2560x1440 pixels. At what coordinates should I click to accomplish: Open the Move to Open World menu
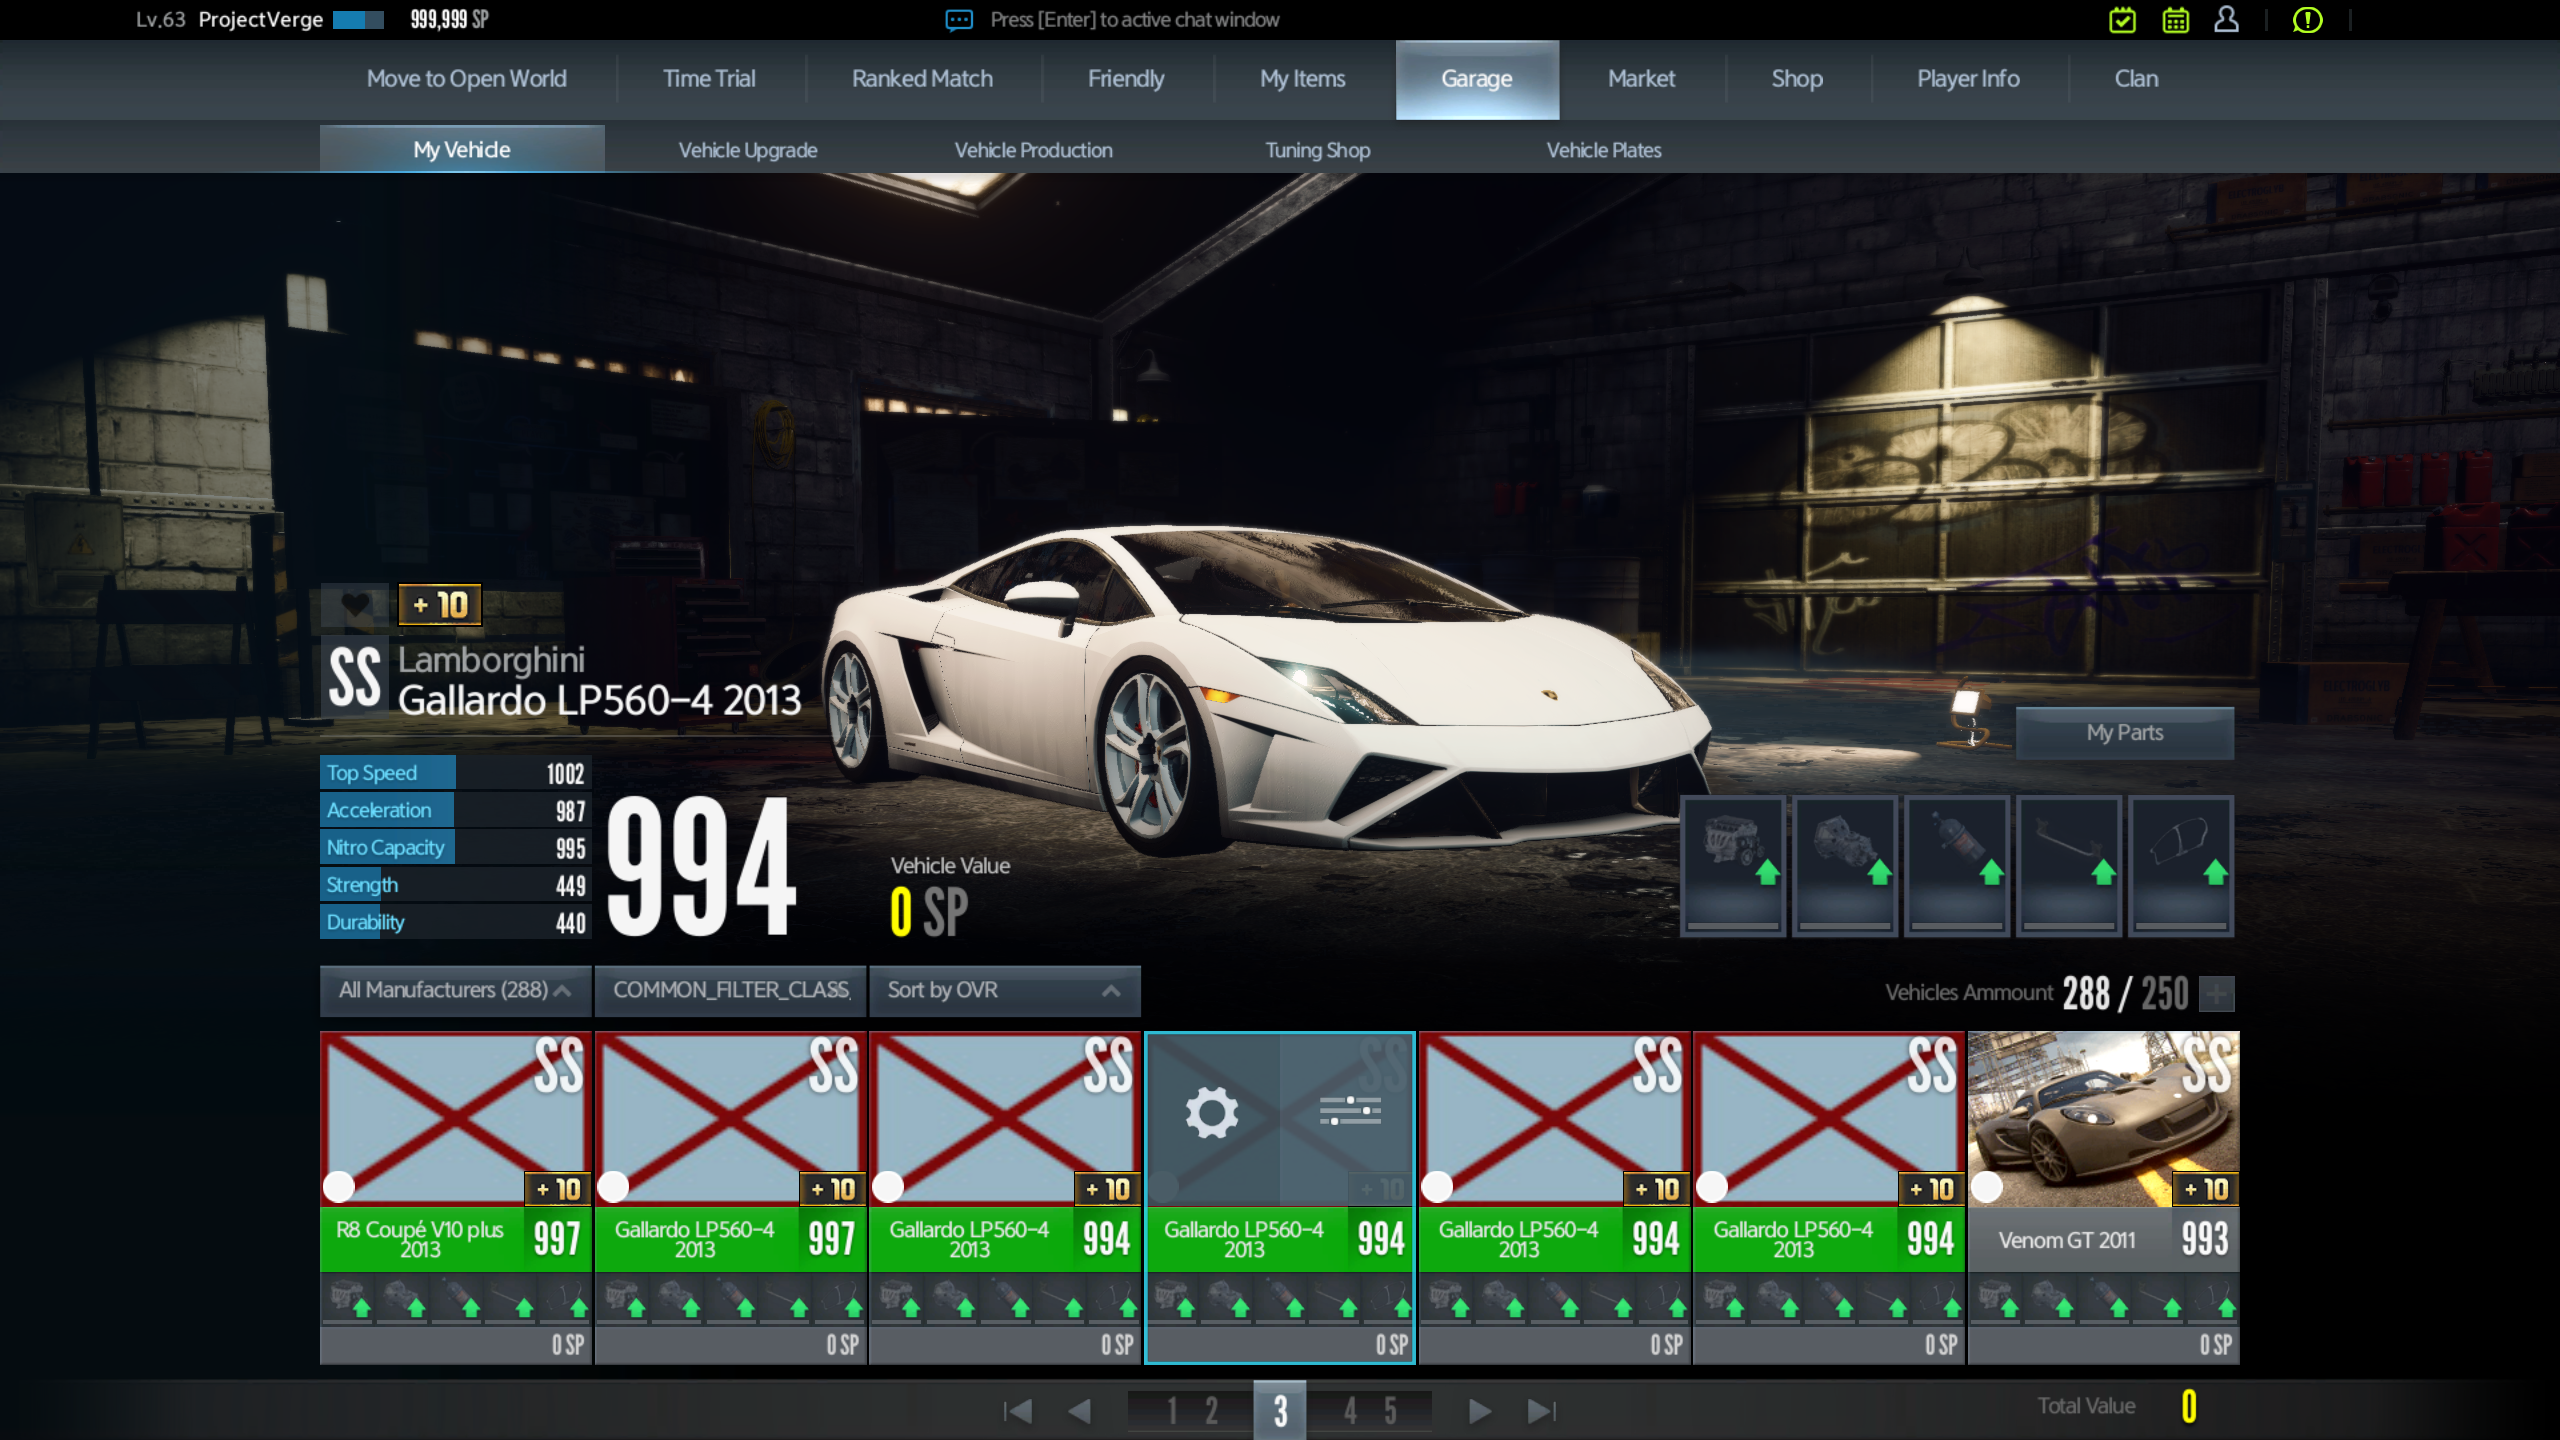(467, 79)
